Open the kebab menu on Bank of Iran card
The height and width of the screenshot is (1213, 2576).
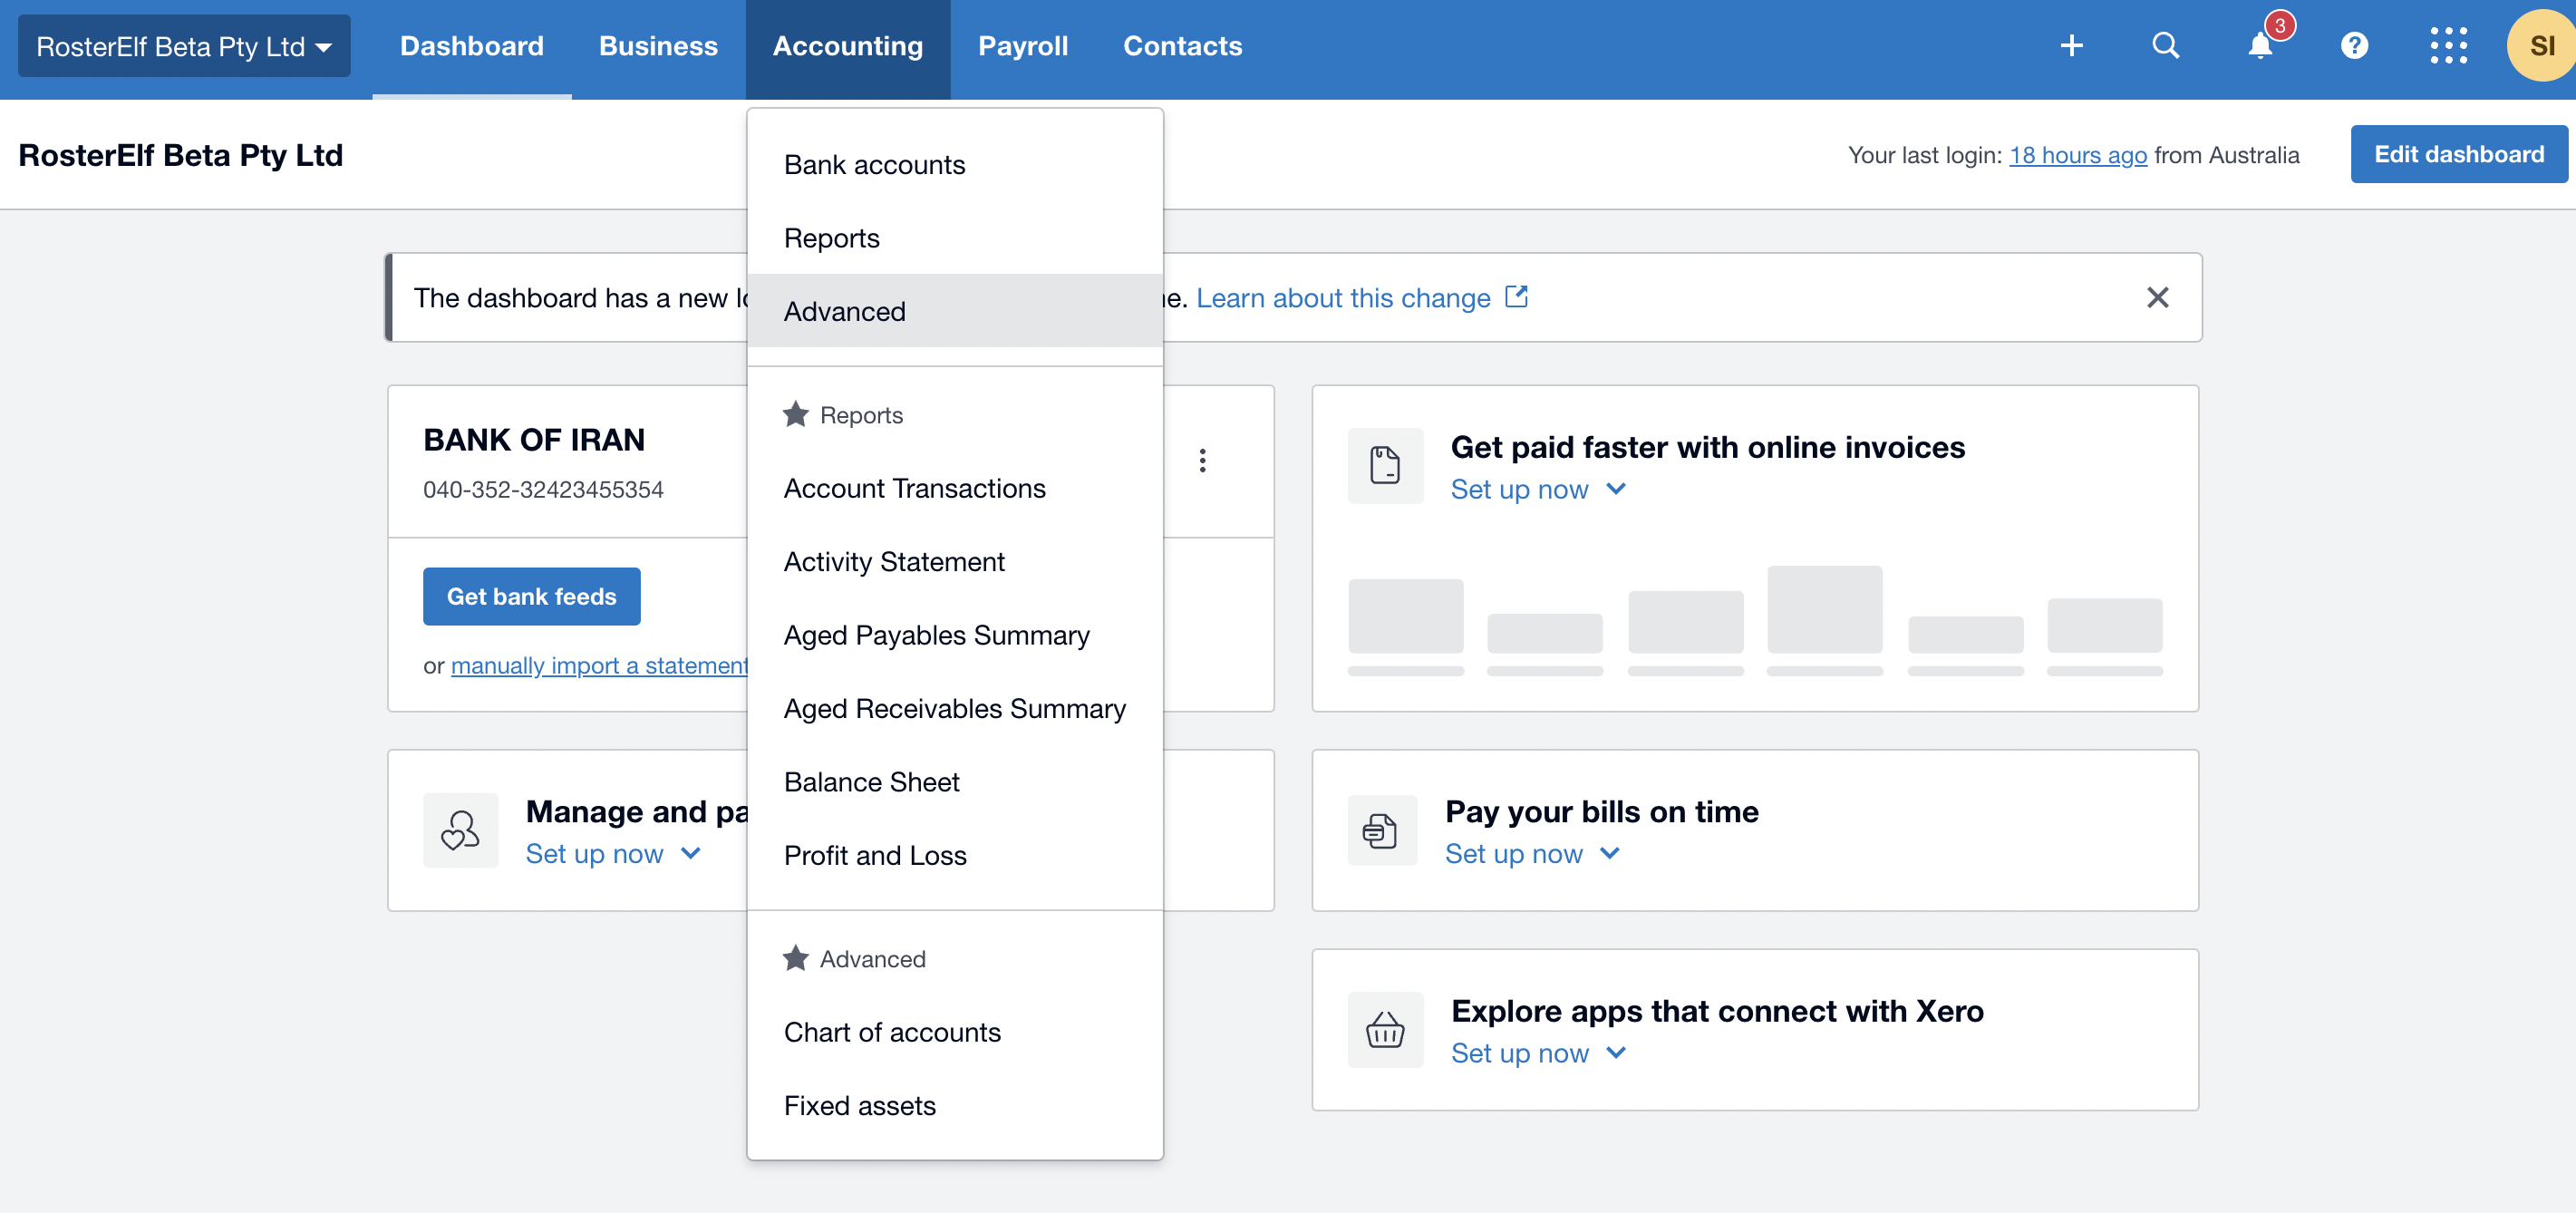(1203, 461)
